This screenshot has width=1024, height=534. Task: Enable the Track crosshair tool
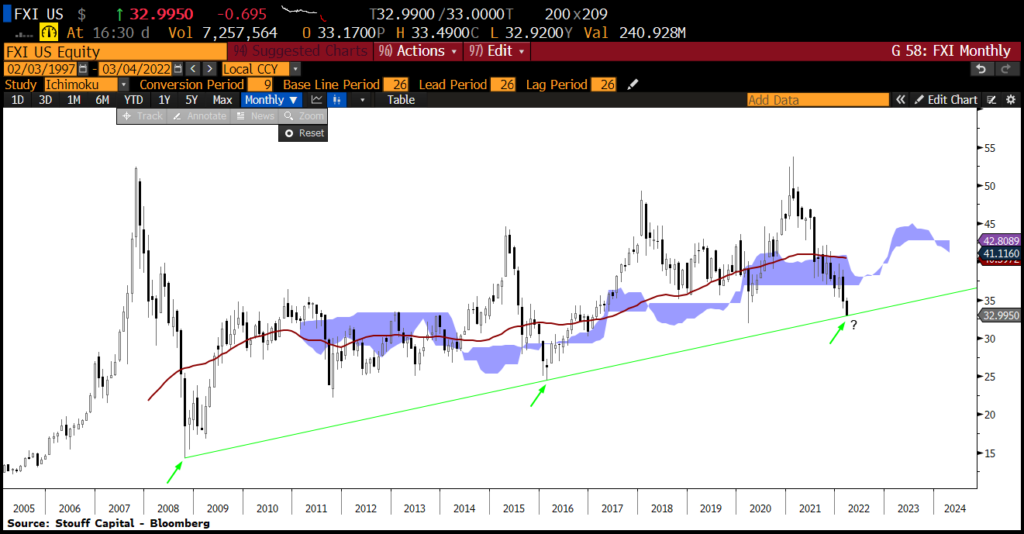coord(142,116)
